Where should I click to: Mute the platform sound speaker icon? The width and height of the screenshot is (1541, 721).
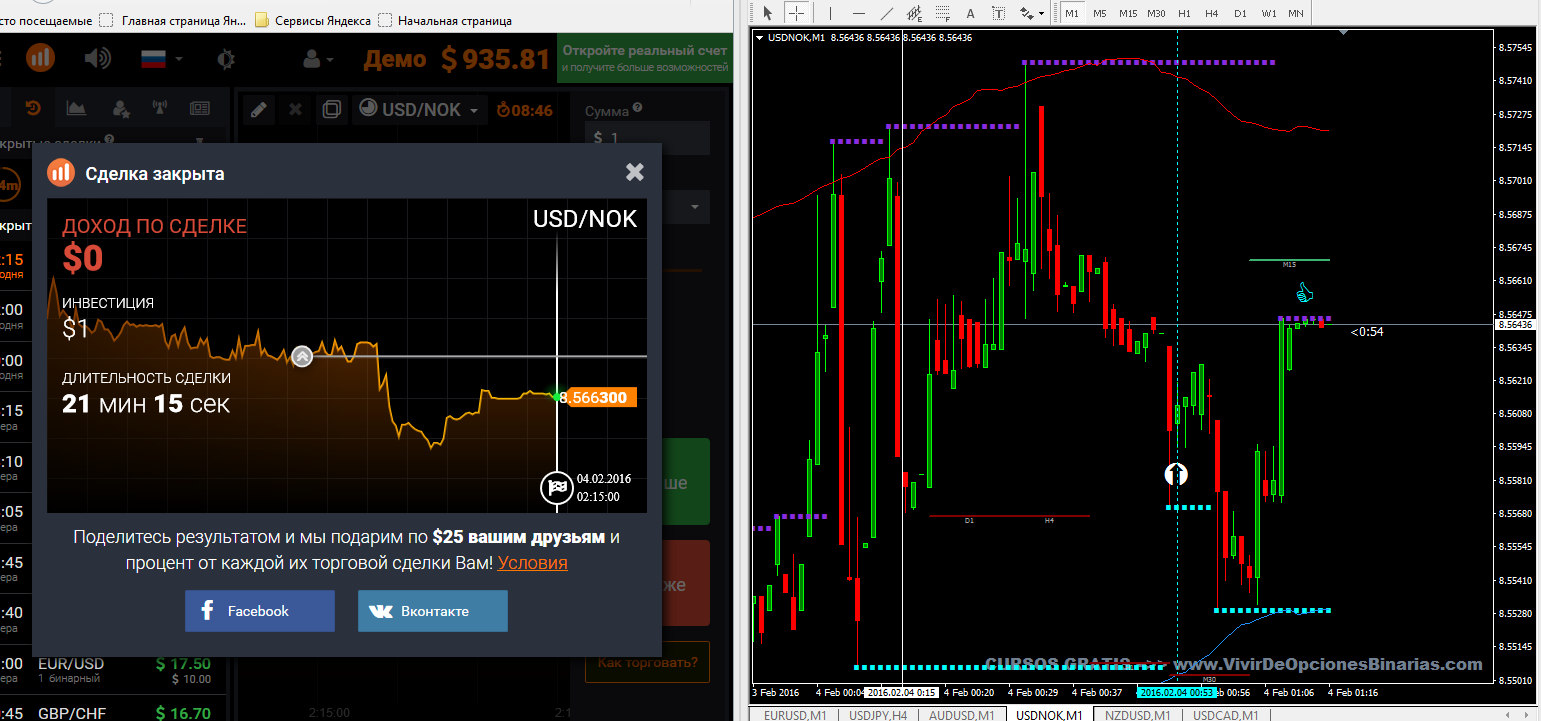(x=97, y=58)
